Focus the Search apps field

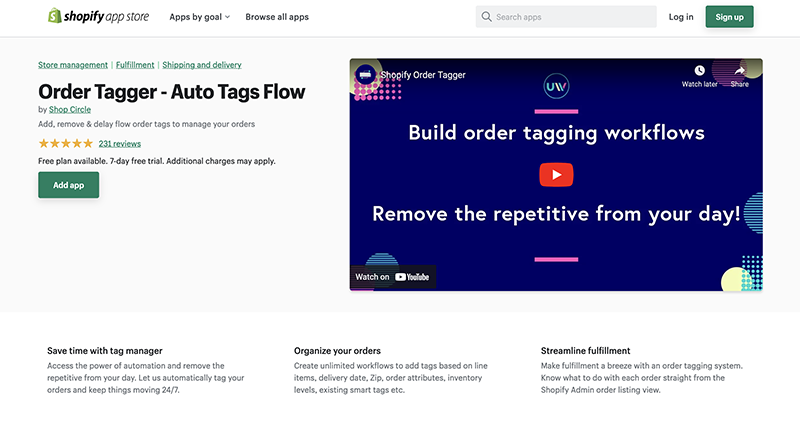572,17
